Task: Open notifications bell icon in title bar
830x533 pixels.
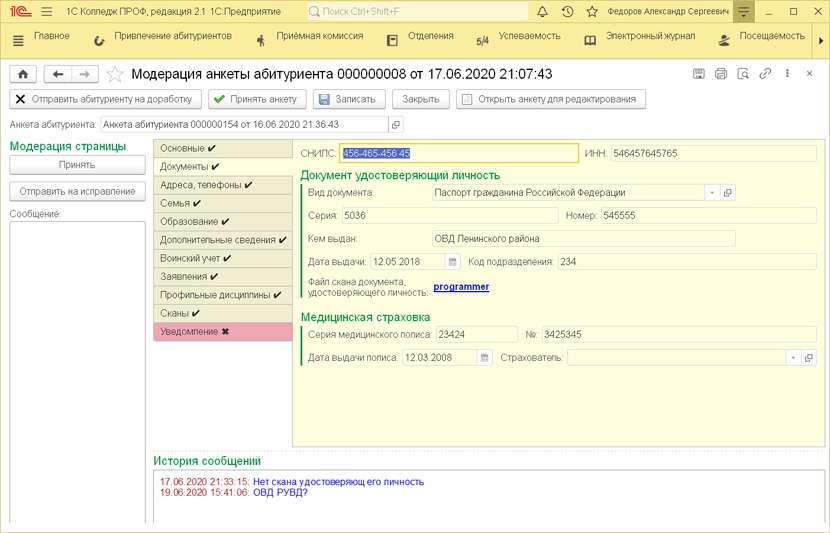Action: [542, 12]
